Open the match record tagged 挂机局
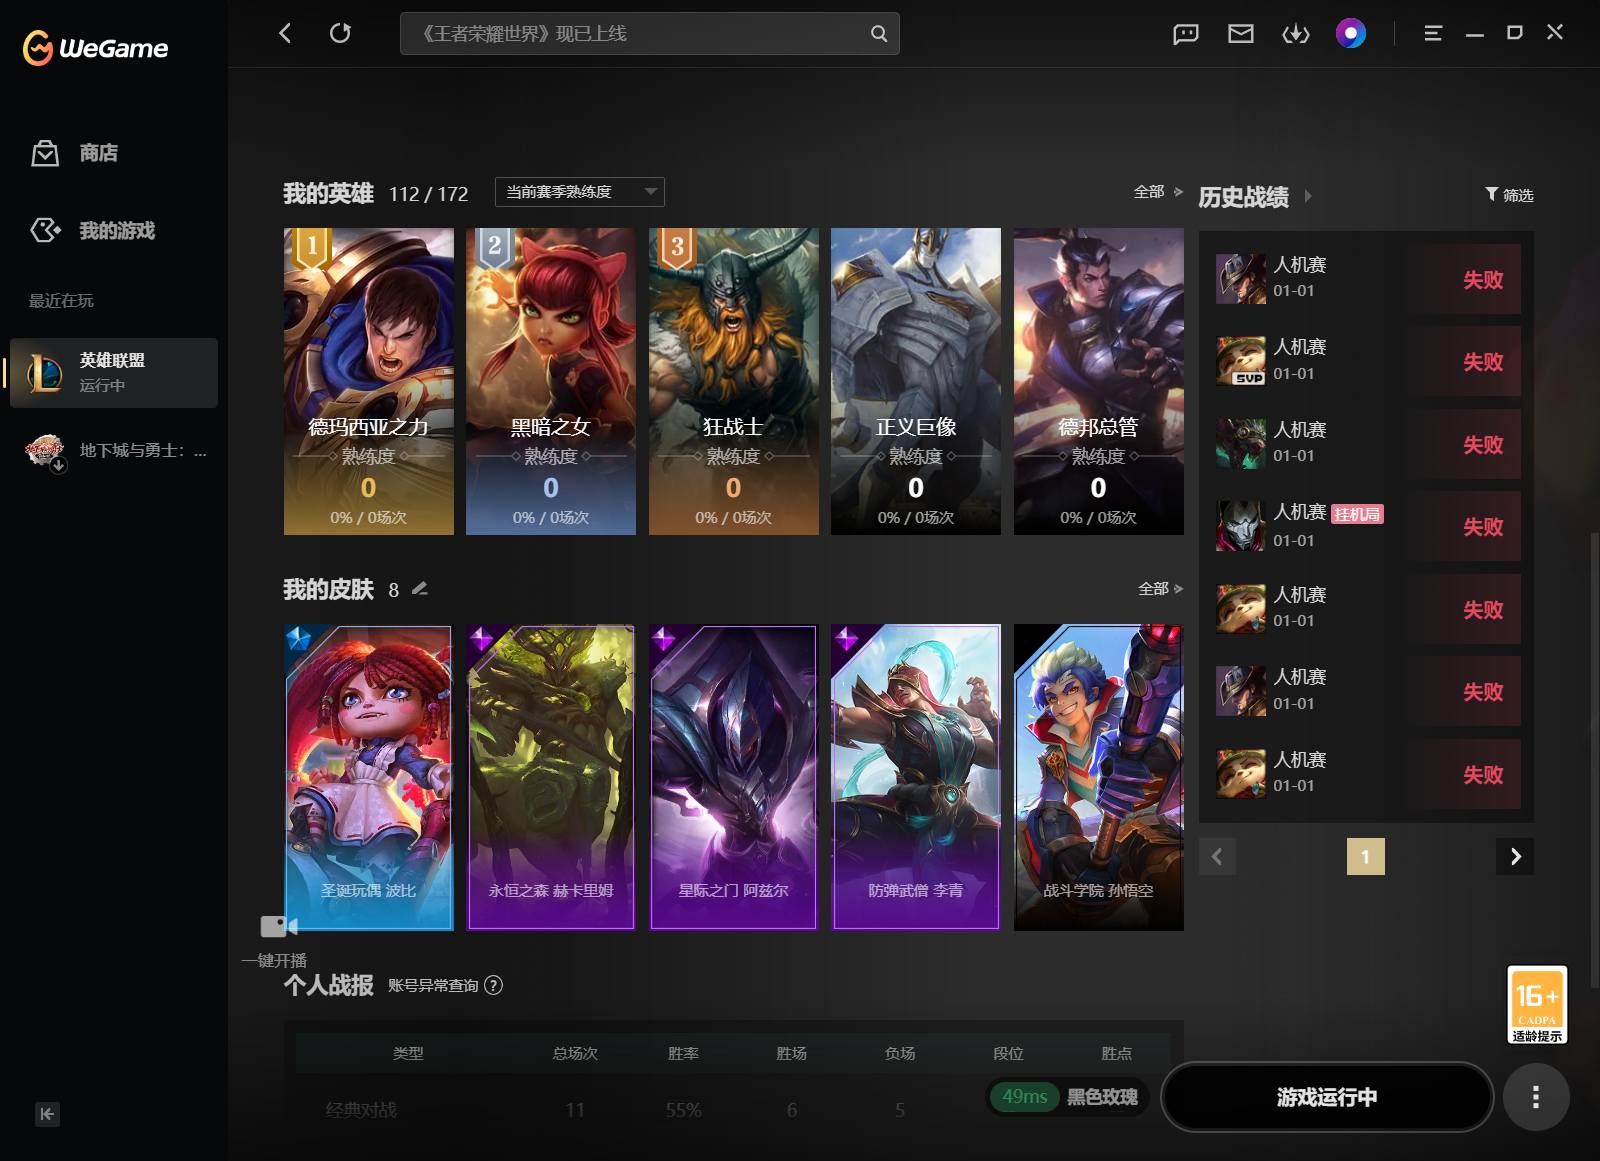The image size is (1600, 1161). click(1367, 526)
